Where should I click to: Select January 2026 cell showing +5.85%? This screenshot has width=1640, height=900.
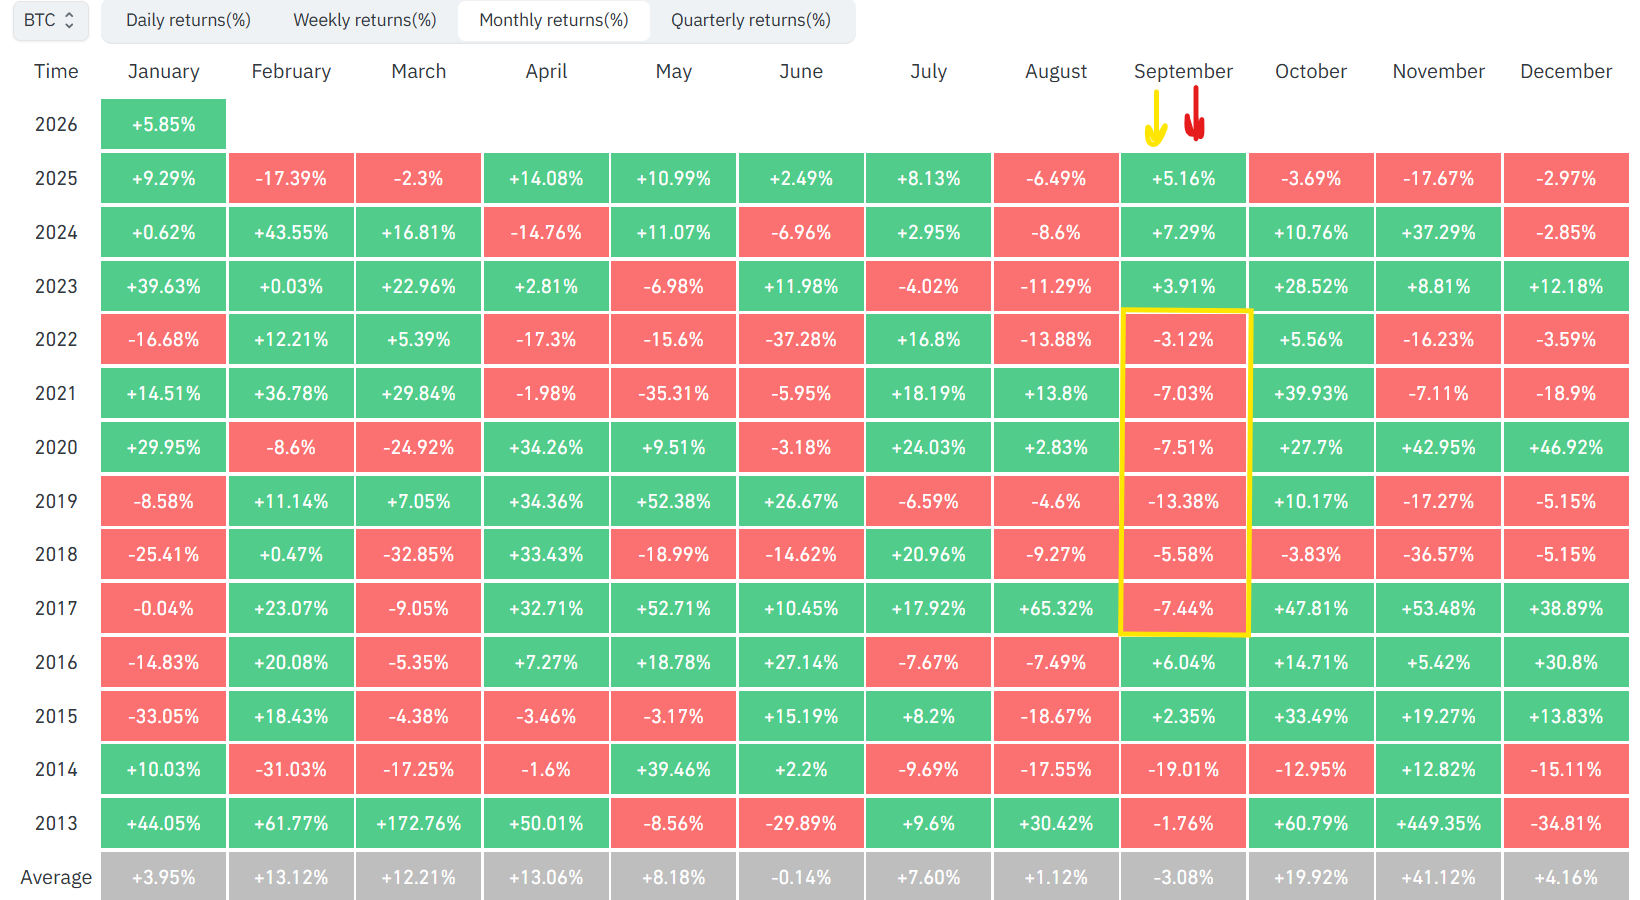(x=163, y=124)
